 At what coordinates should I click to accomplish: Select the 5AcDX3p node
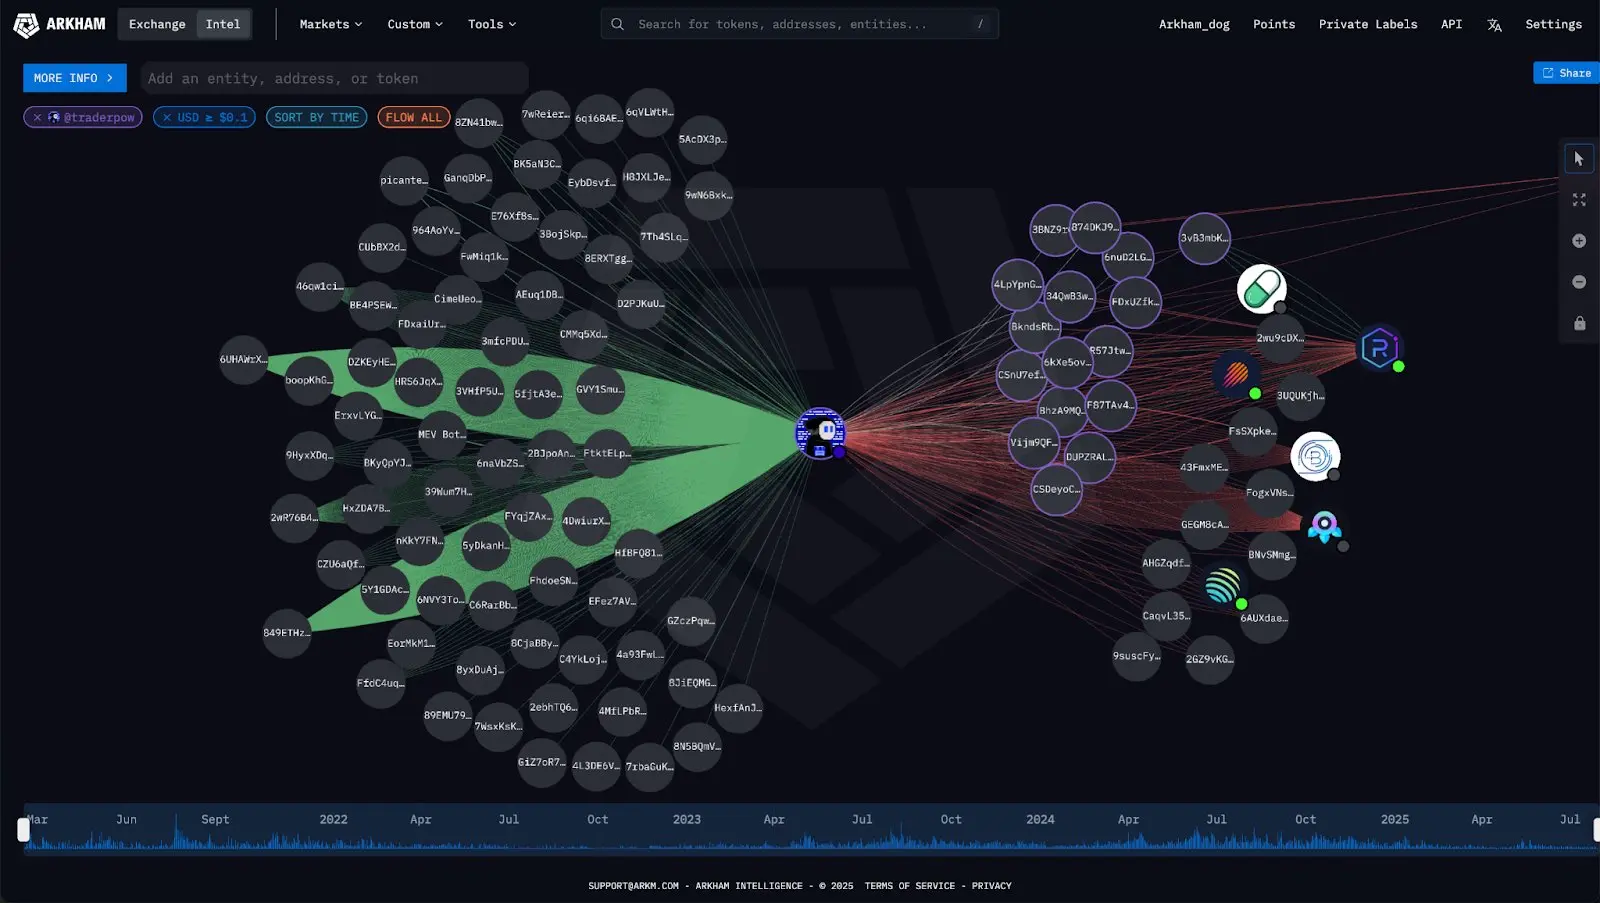(x=702, y=140)
